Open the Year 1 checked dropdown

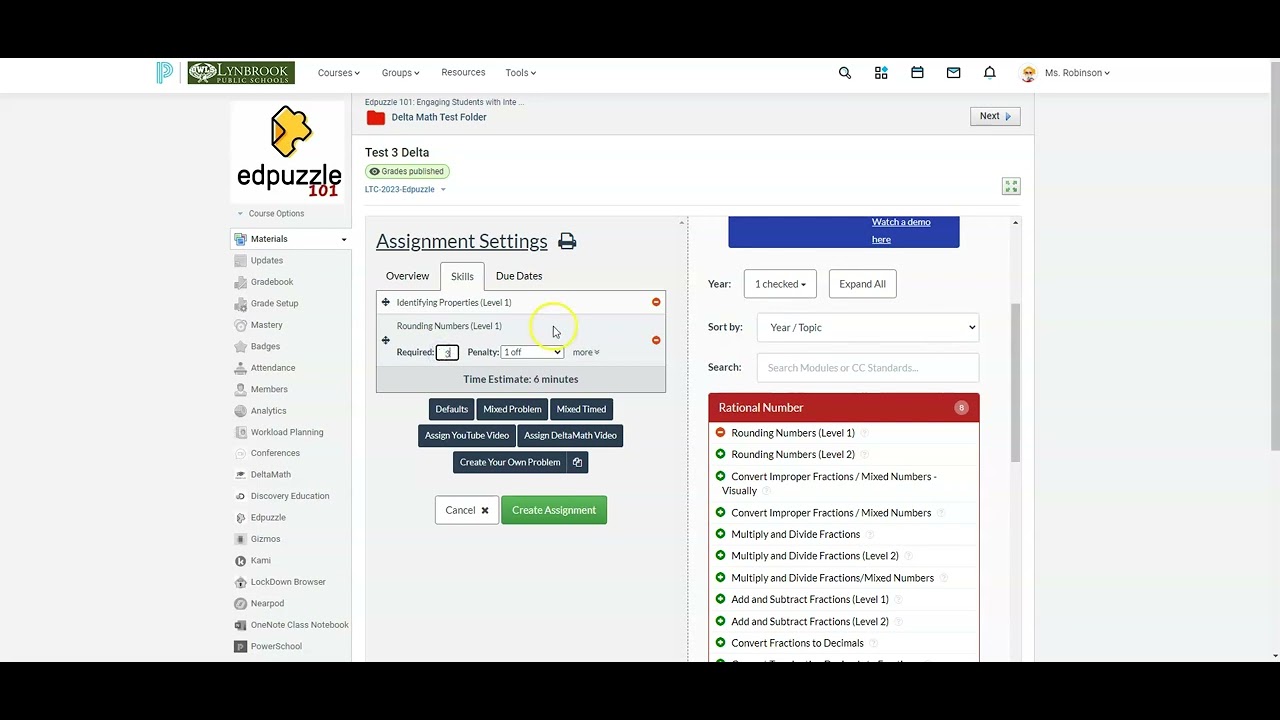[780, 284]
